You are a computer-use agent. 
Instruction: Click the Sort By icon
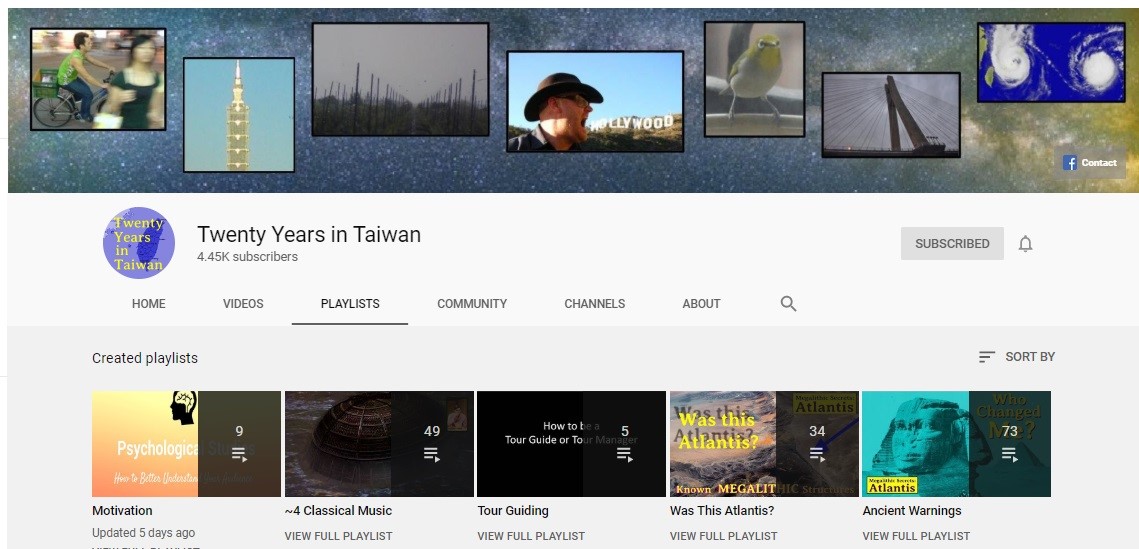pos(986,357)
